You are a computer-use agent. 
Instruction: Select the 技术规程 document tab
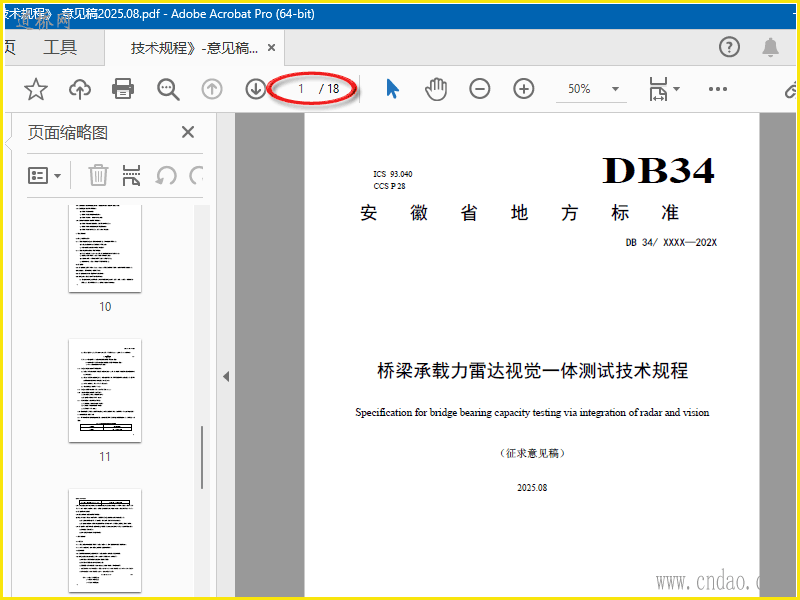click(x=194, y=48)
